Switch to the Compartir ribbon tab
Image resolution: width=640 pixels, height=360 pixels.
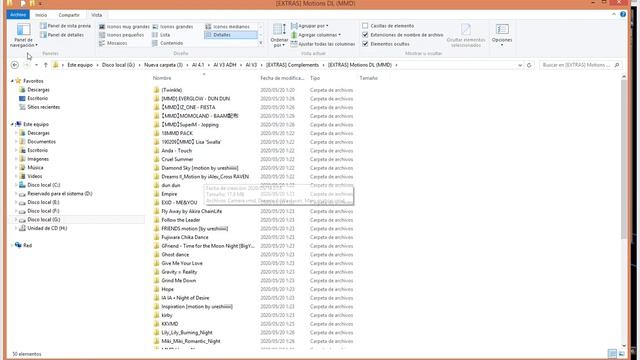tap(69, 15)
